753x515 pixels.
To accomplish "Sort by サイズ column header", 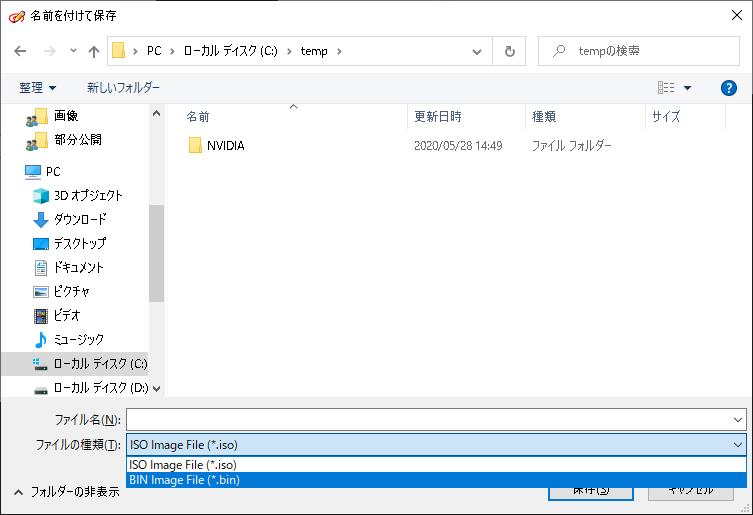I will coord(666,117).
